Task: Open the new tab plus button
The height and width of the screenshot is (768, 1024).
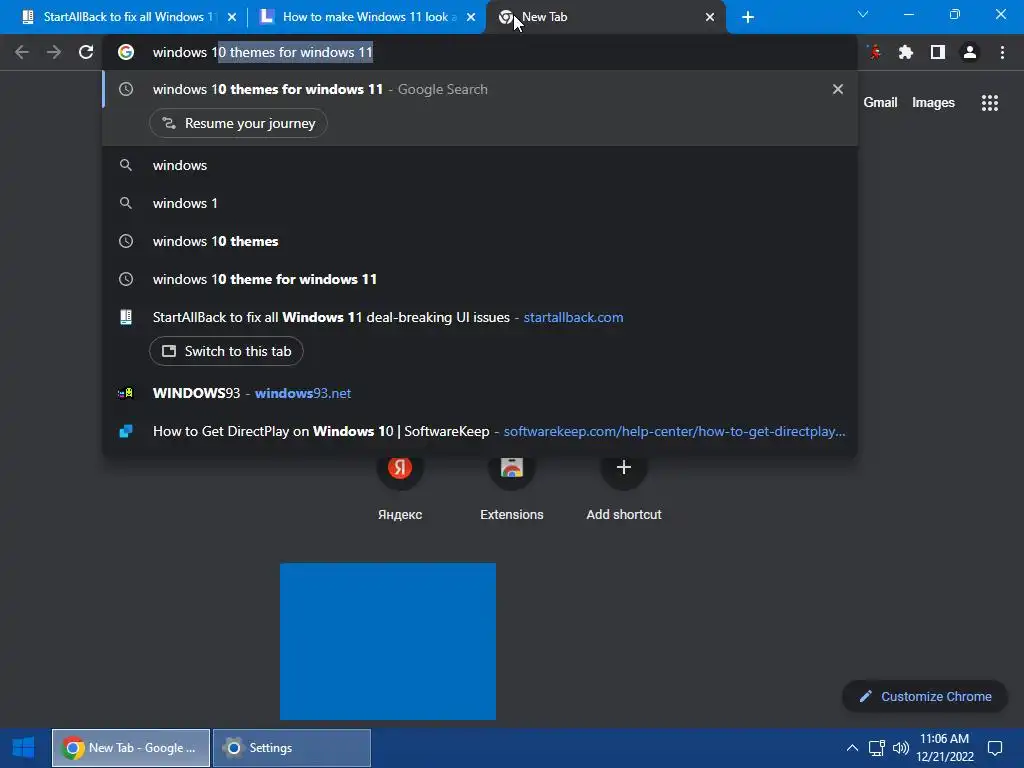Action: 748,17
